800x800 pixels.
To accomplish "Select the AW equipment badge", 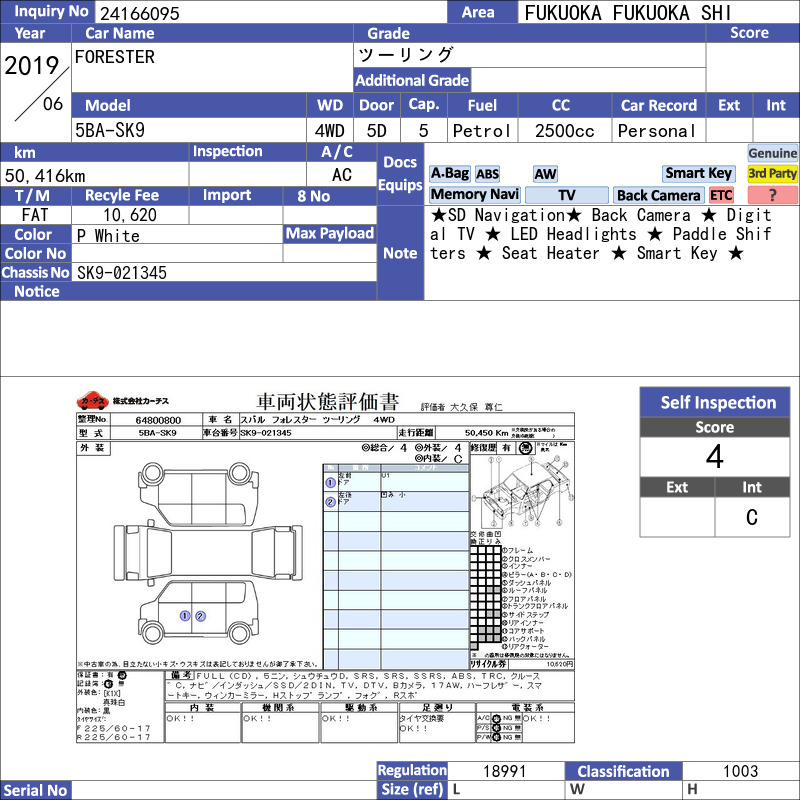I will 545,174.
